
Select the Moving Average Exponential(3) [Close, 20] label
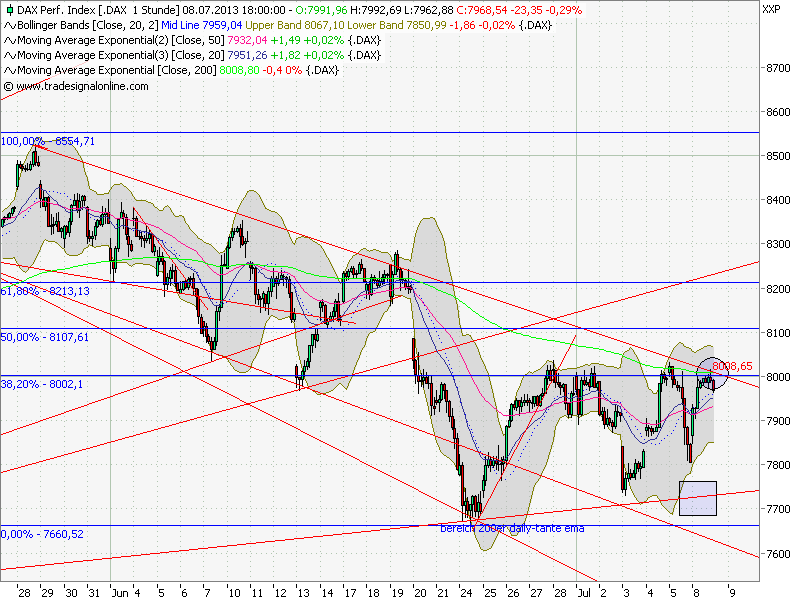(x=121, y=56)
